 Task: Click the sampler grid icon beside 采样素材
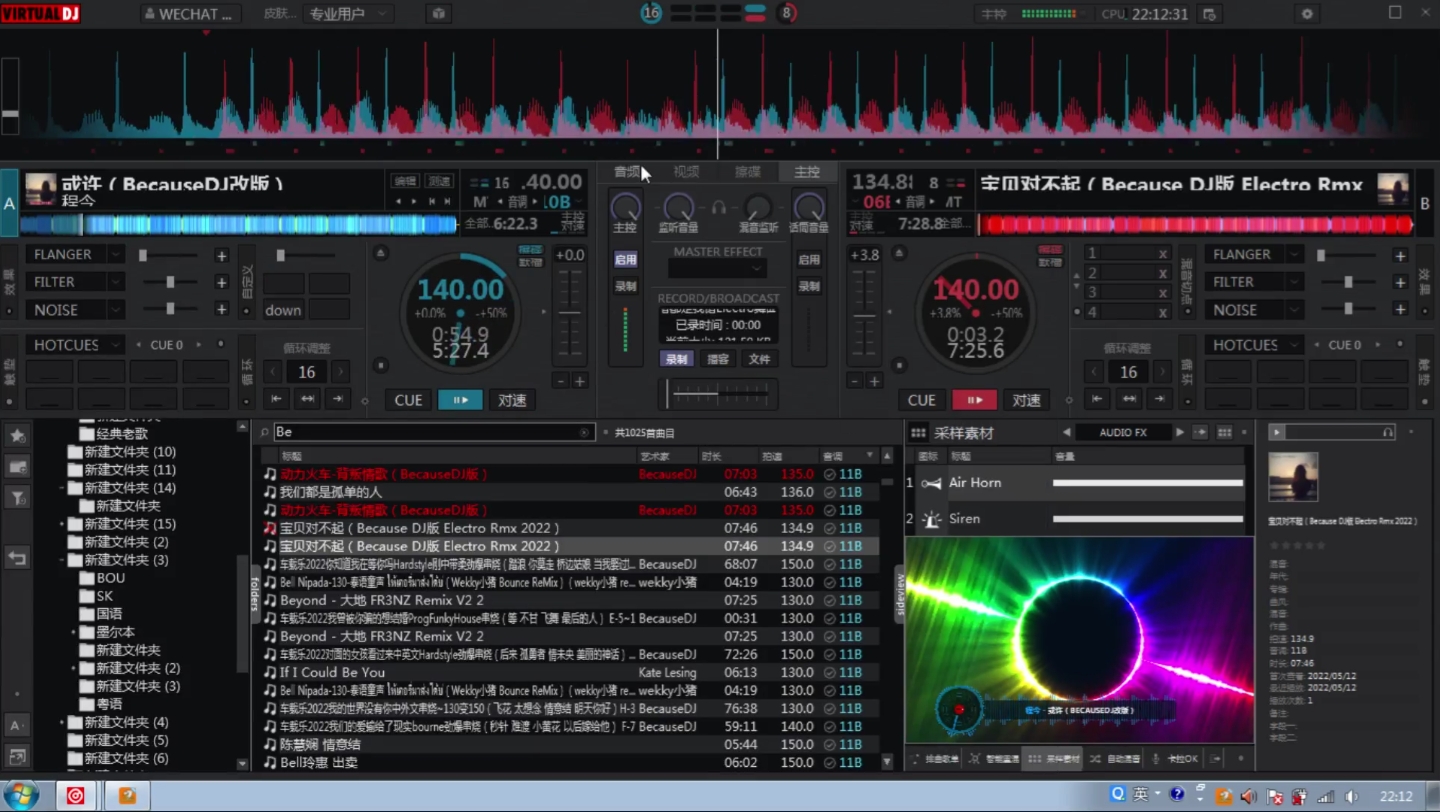[918, 433]
